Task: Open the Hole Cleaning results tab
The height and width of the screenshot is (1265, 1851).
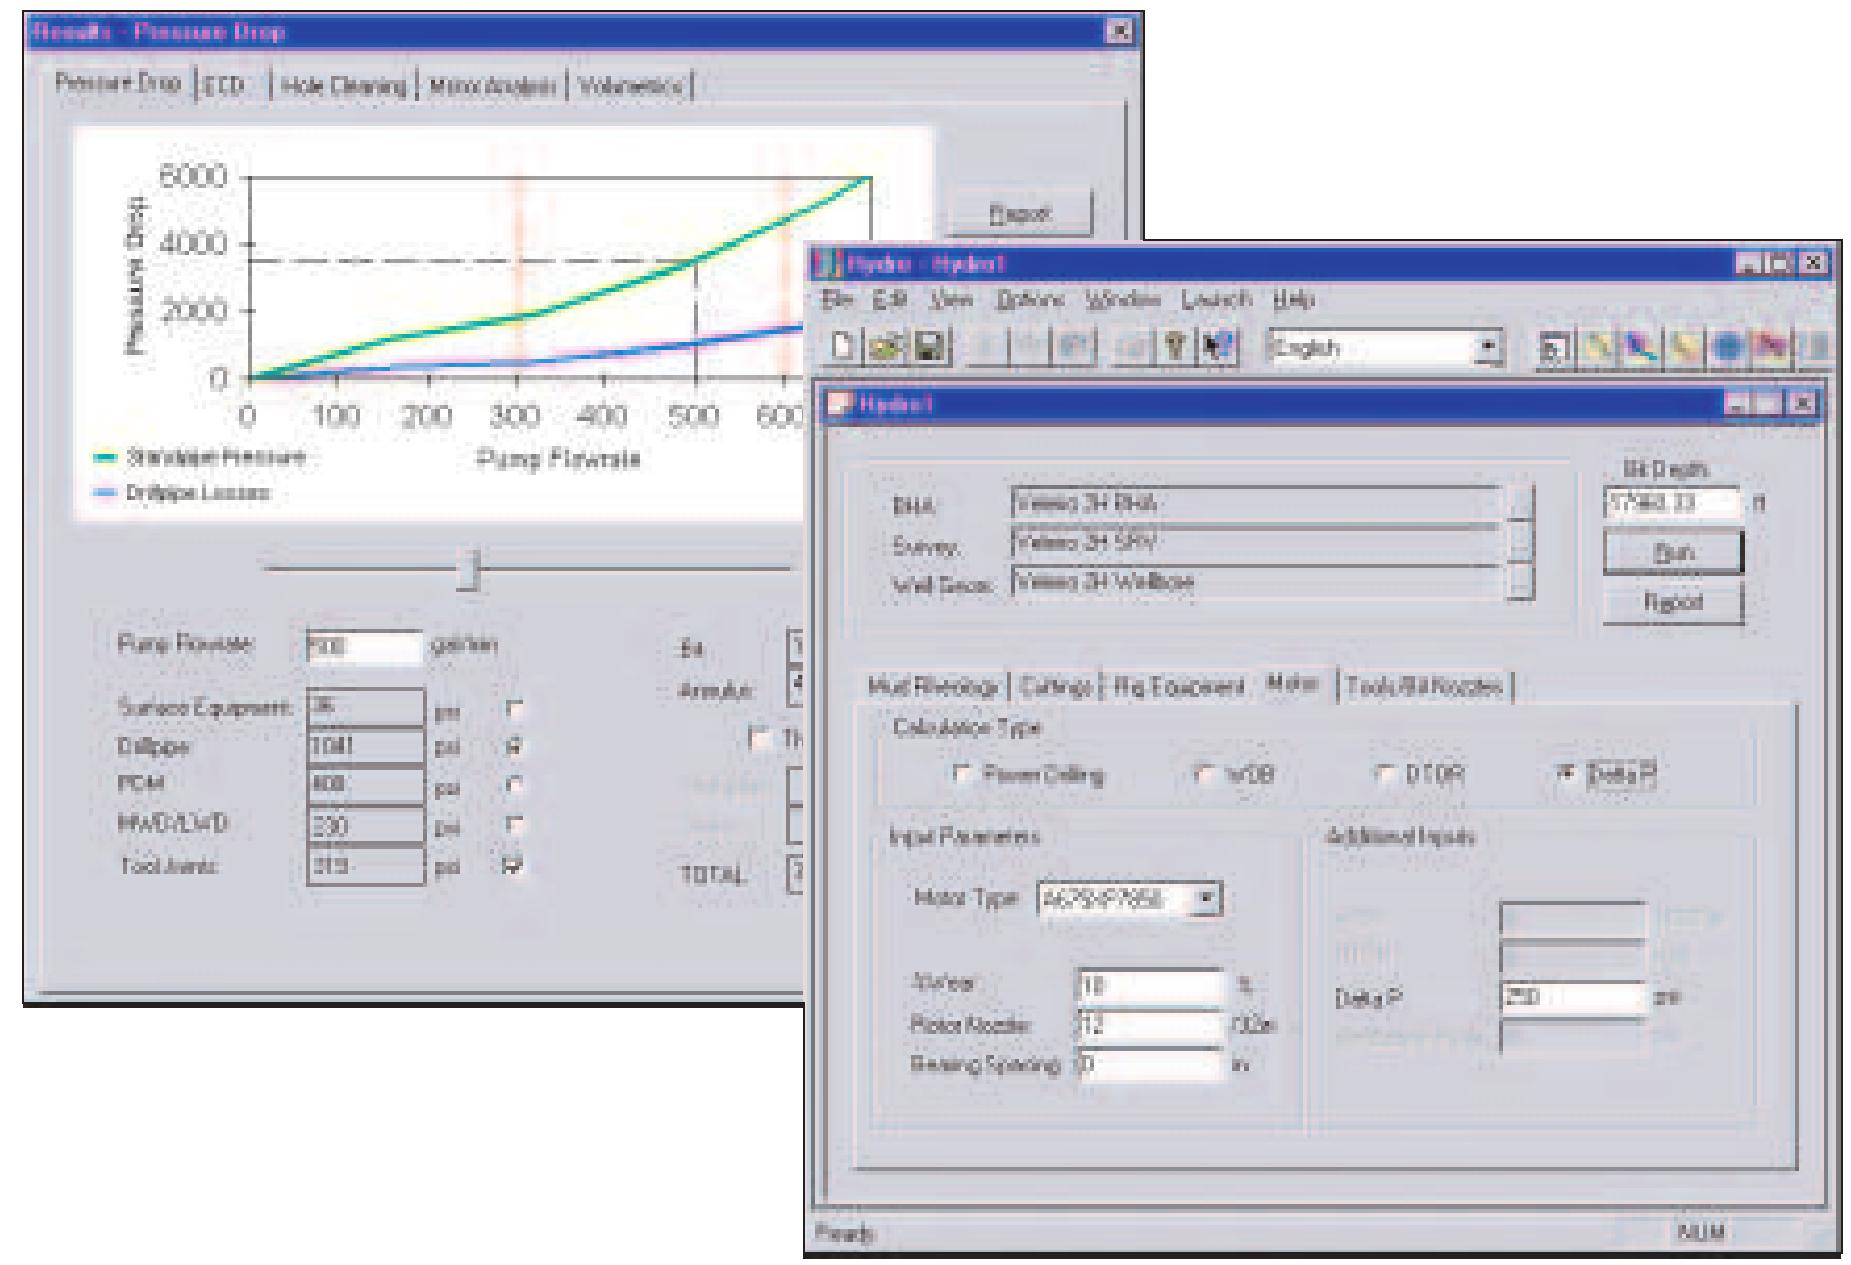Action: (344, 86)
